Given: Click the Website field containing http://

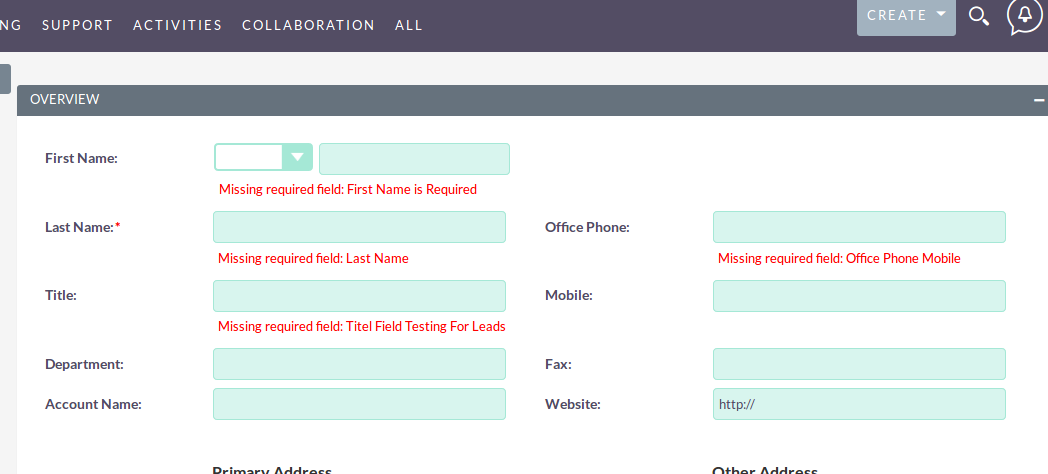Looking at the screenshot, I should [x=860, y=404].
